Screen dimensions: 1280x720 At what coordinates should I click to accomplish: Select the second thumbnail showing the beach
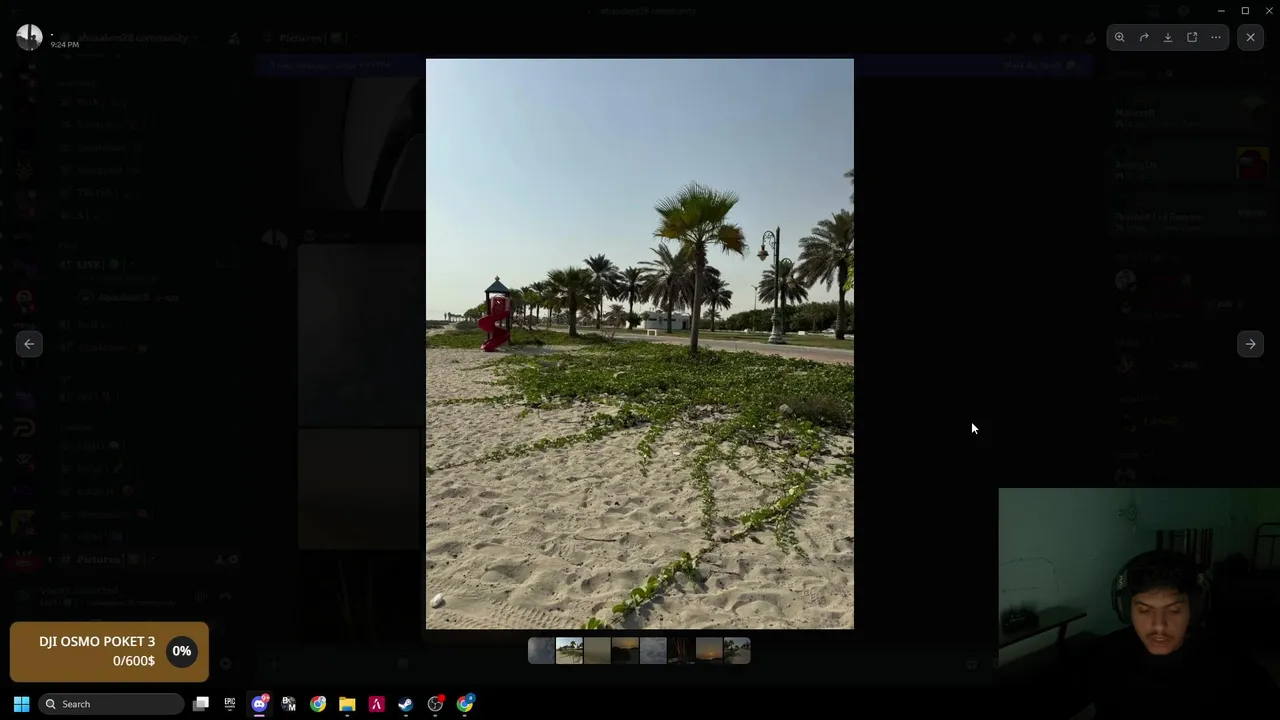pos(569,651)
